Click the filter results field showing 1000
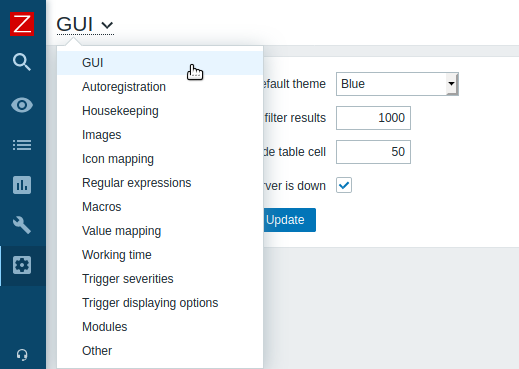519x369 pixels. tap(373, 118)
